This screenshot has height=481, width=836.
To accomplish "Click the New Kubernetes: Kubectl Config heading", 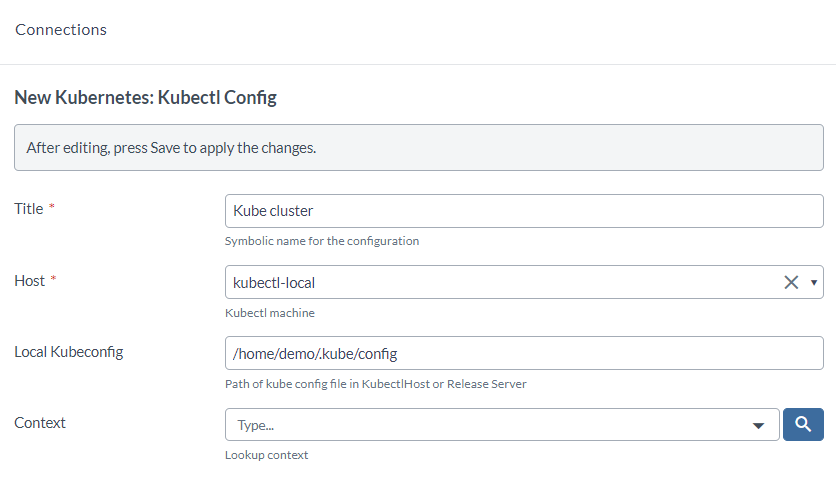I will [x=145, y=98].
